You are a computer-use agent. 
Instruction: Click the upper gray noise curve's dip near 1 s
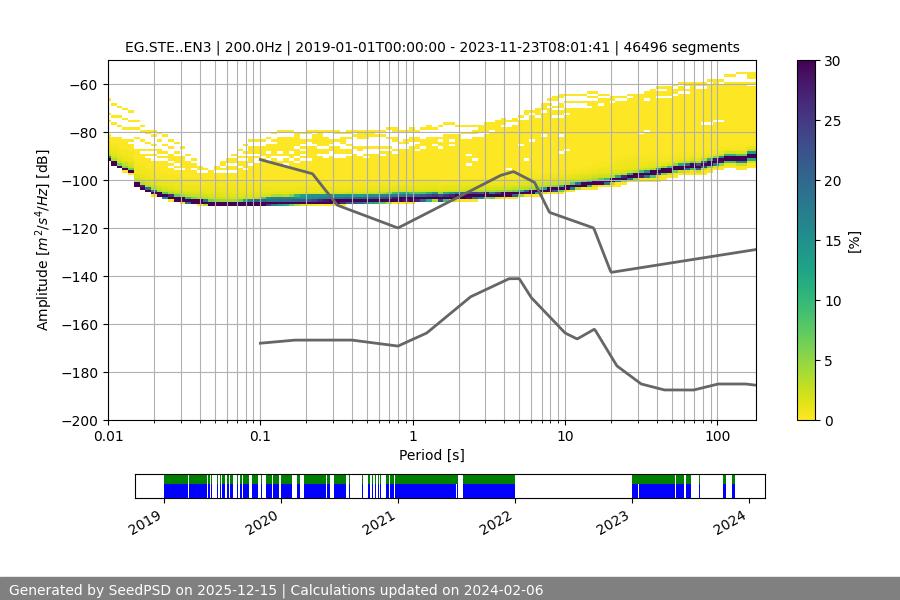pyautogui.click(x=398, y=227)
